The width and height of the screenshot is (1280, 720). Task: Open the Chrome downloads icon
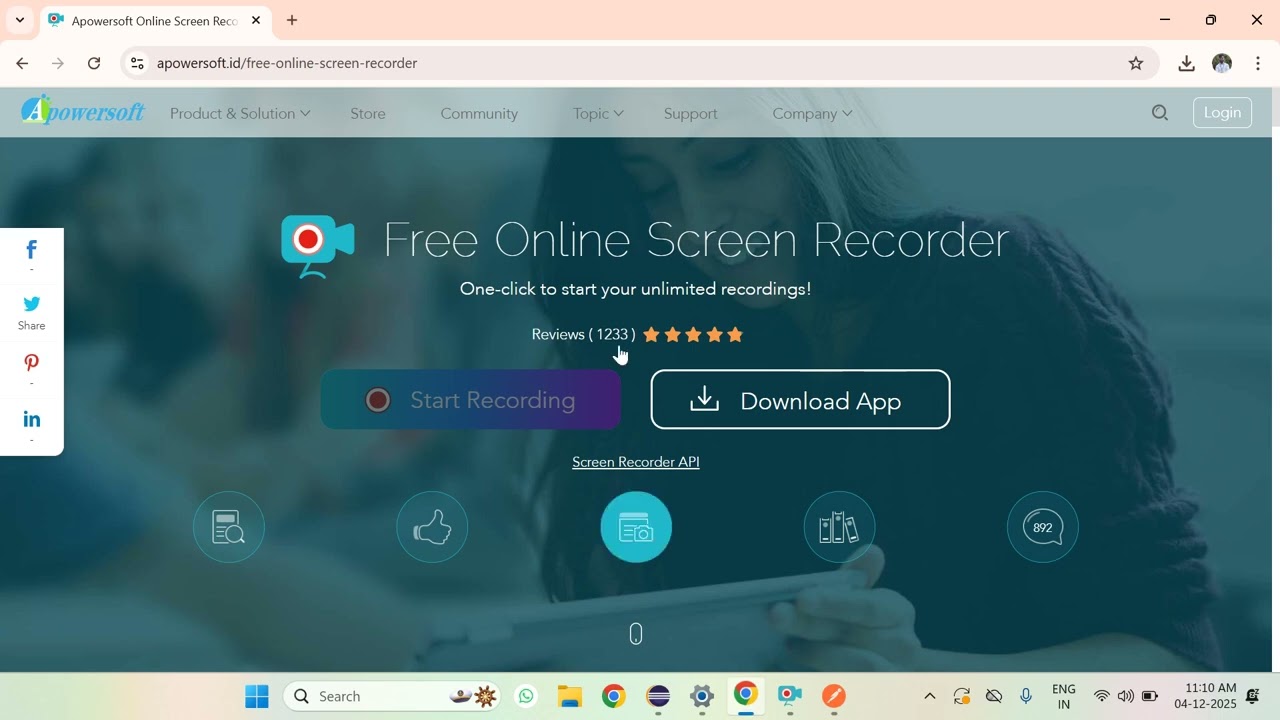pyautogui.click(x=1186, y=63)
